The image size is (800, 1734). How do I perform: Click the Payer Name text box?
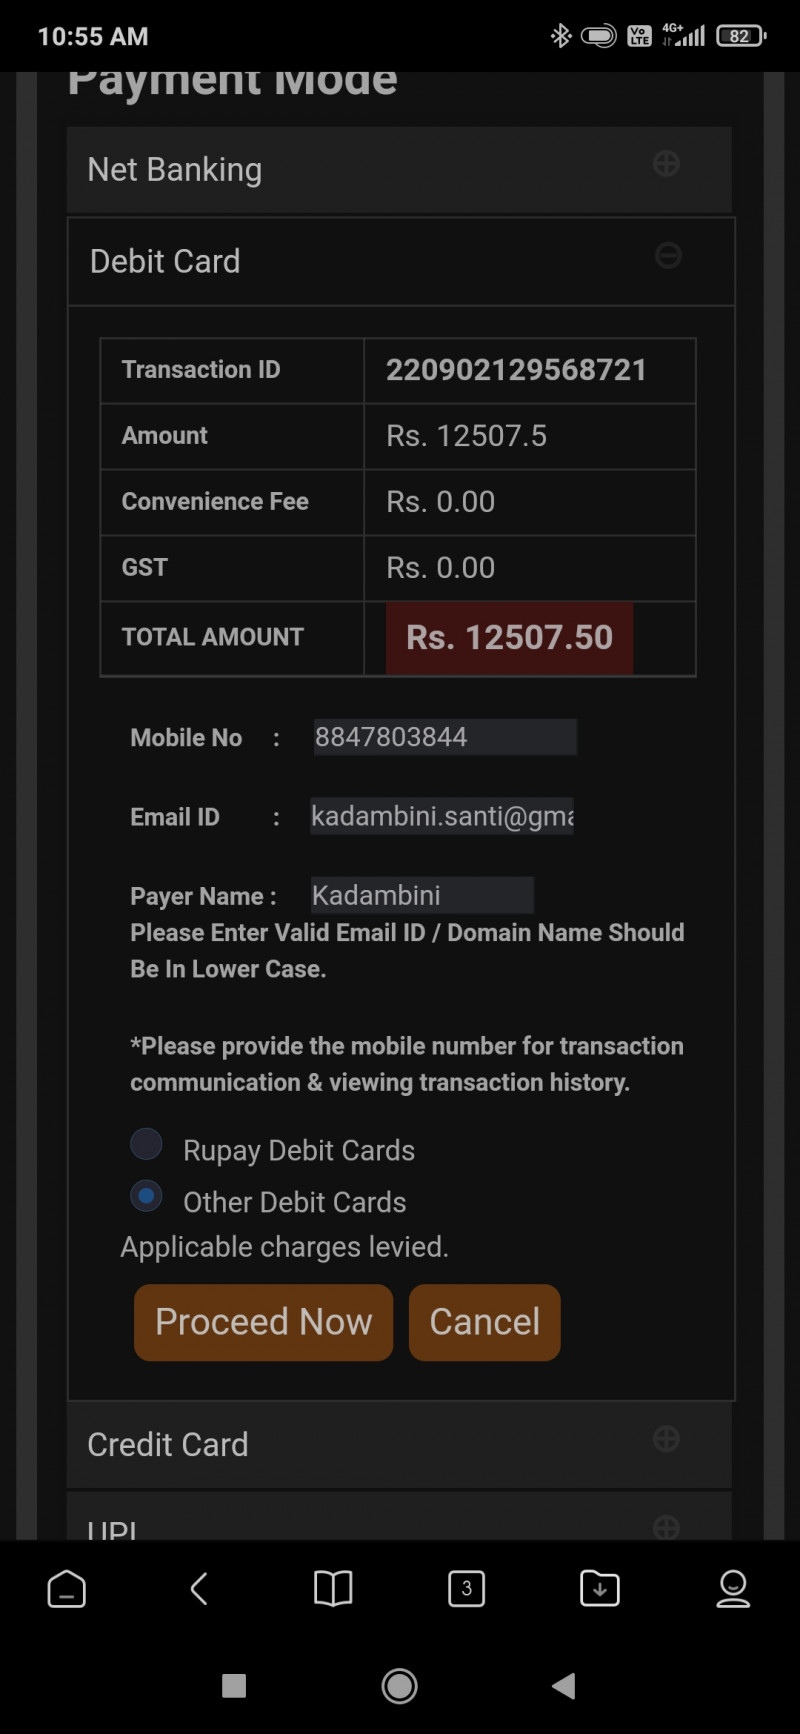pyautogui.click(x=421, y=895)
